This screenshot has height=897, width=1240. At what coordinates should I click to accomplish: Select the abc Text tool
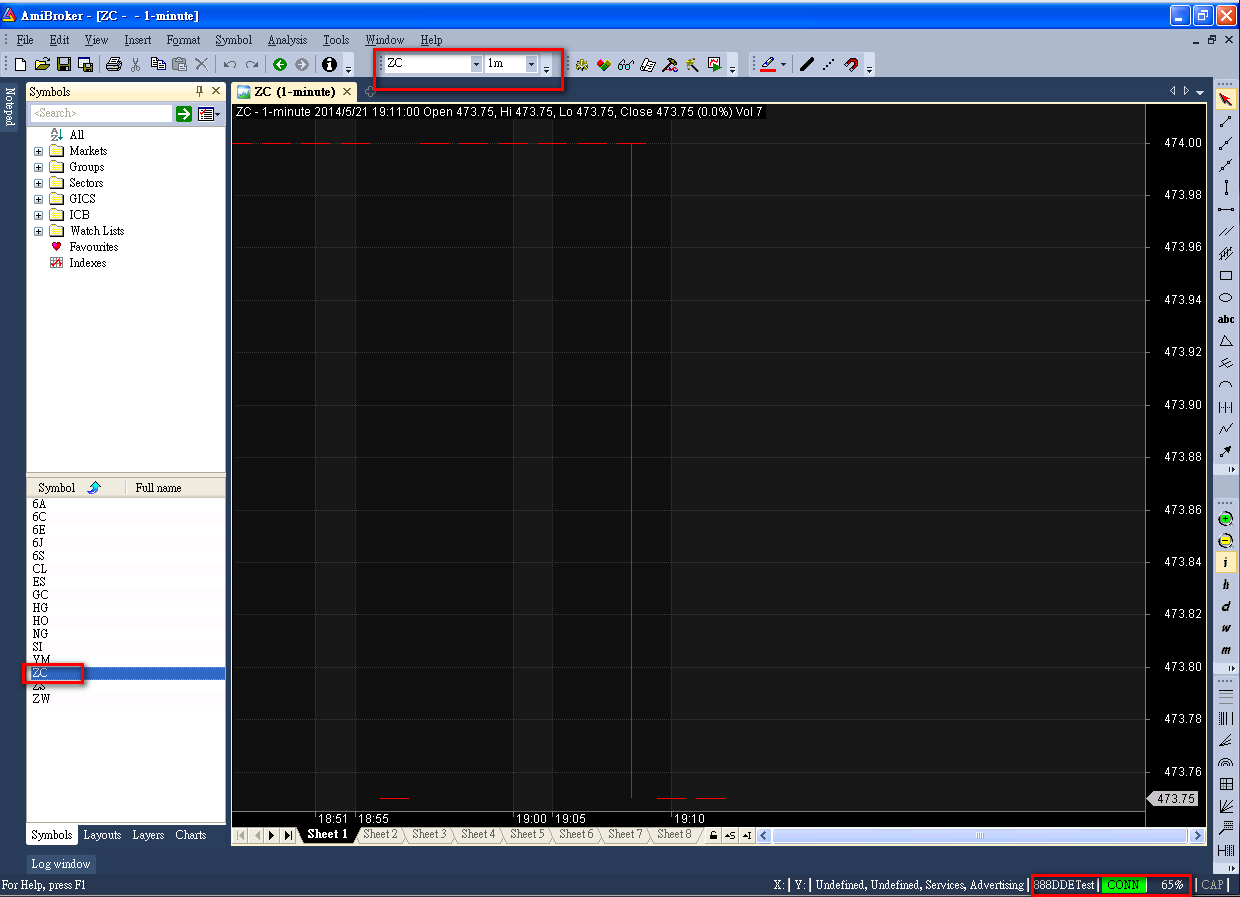click(x=1226, y=319)
